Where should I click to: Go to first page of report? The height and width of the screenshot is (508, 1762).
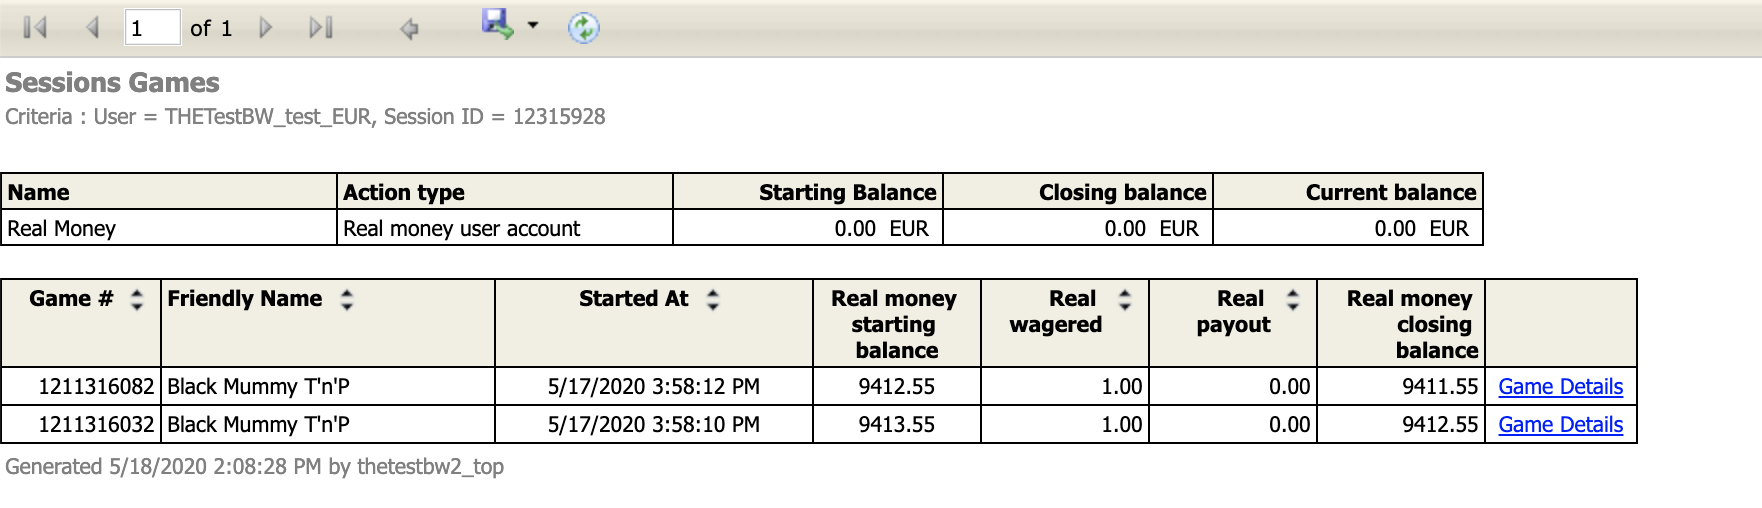tap(35, 28)
